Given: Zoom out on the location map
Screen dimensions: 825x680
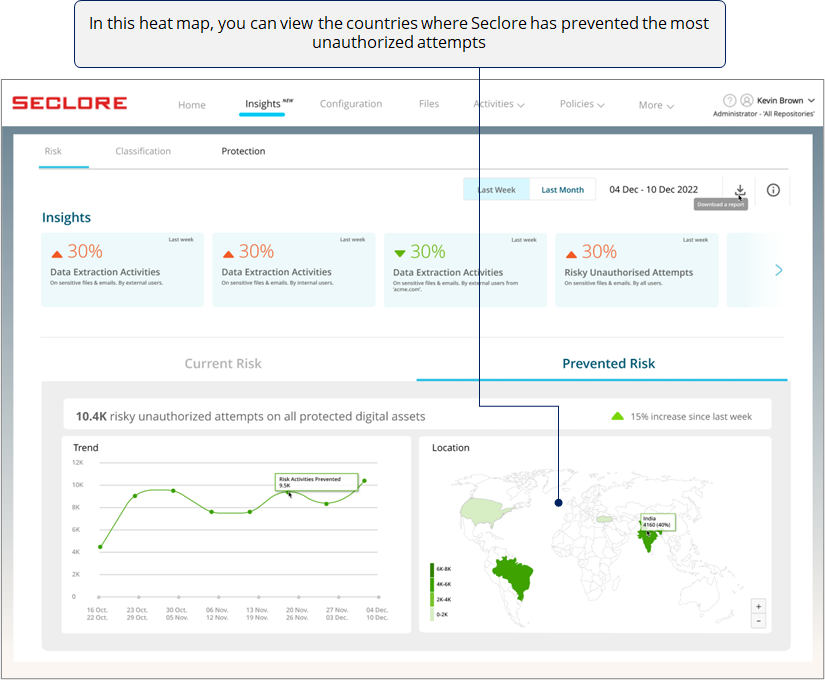Looking at the screenshot, I should [758, 621].
